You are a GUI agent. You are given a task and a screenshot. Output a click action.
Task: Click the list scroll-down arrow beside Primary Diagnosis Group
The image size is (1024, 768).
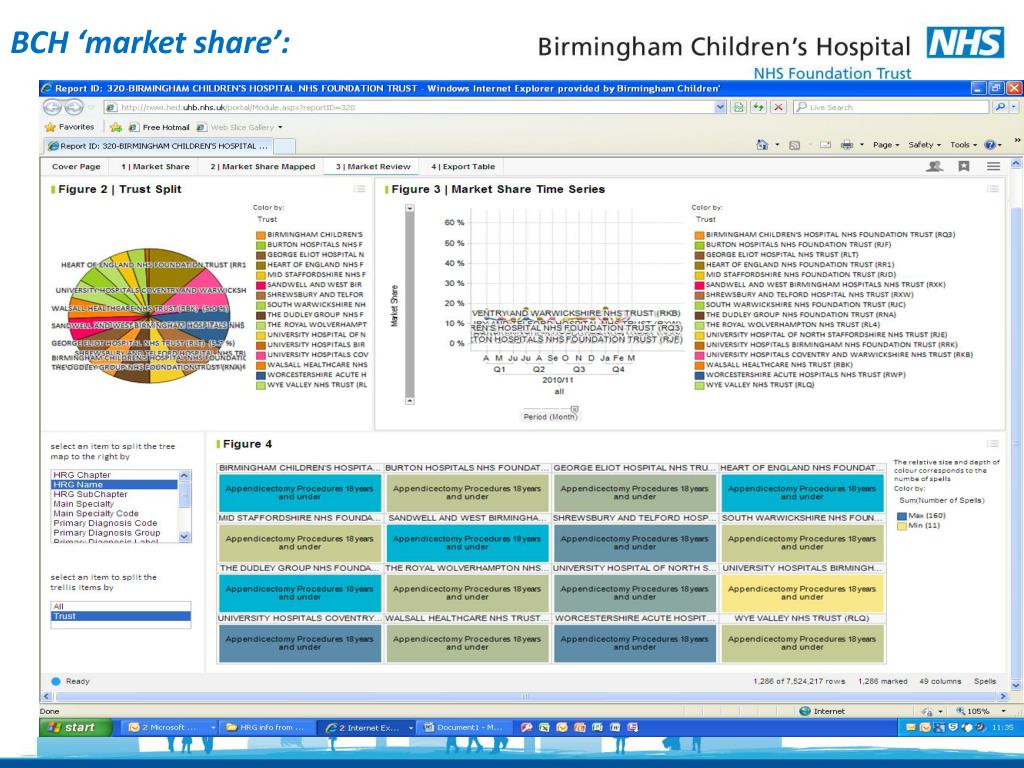click(184, 536)
